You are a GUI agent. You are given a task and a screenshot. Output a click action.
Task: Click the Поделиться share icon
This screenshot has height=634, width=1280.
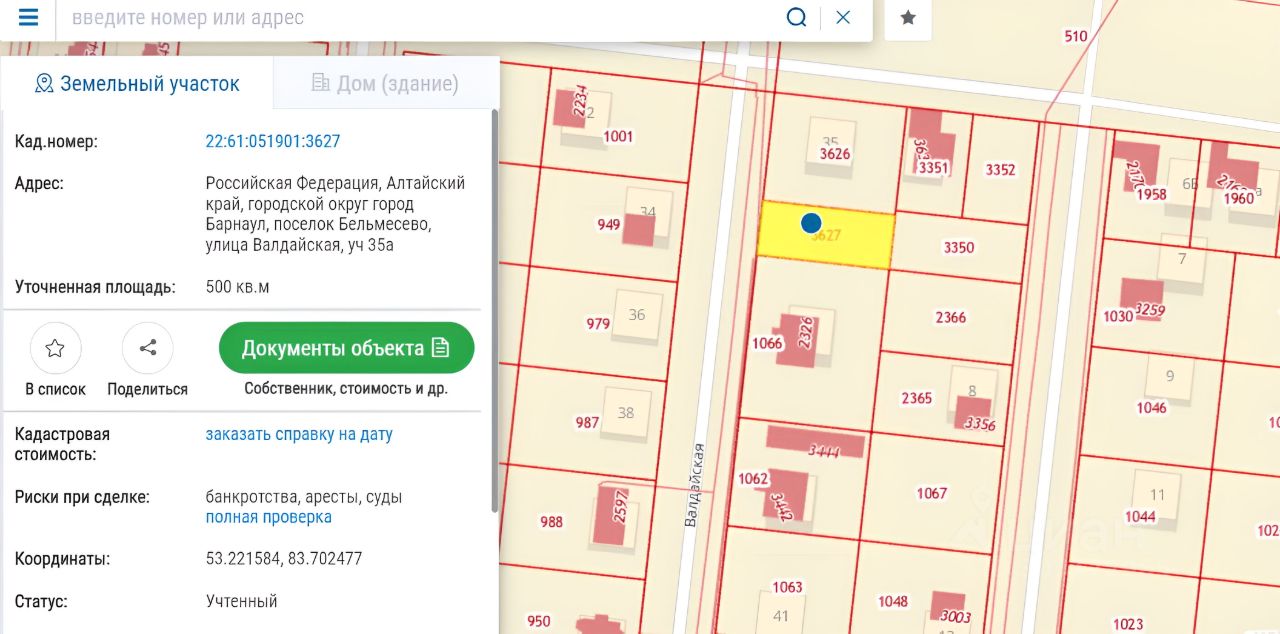(x=148, y=348)
